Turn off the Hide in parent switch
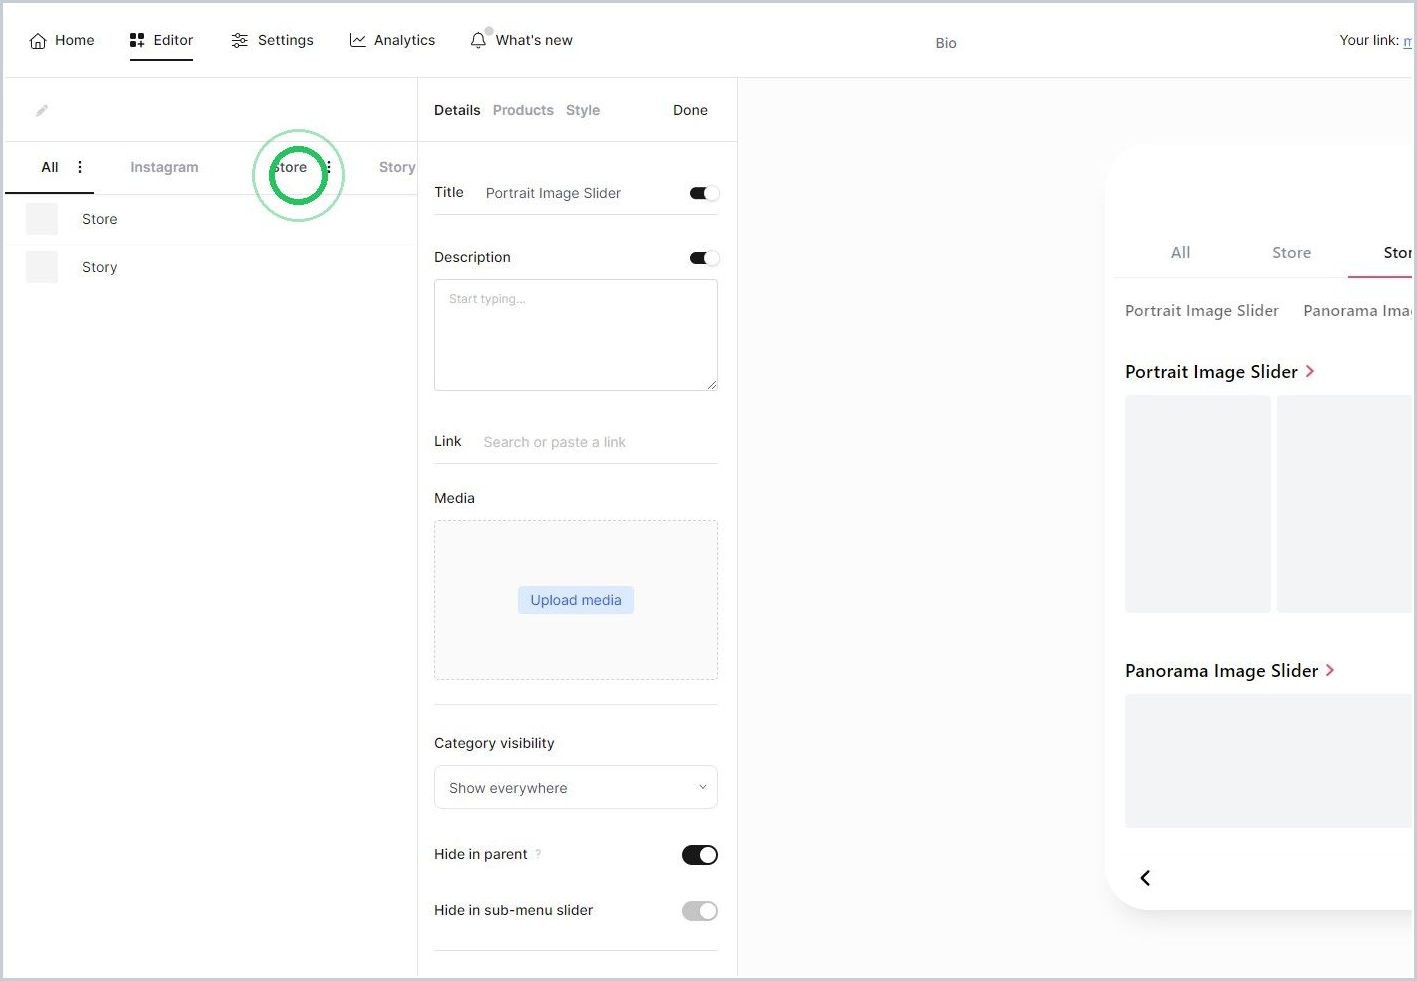Viewport: 1417px width, 981px height. coord(700,855)
